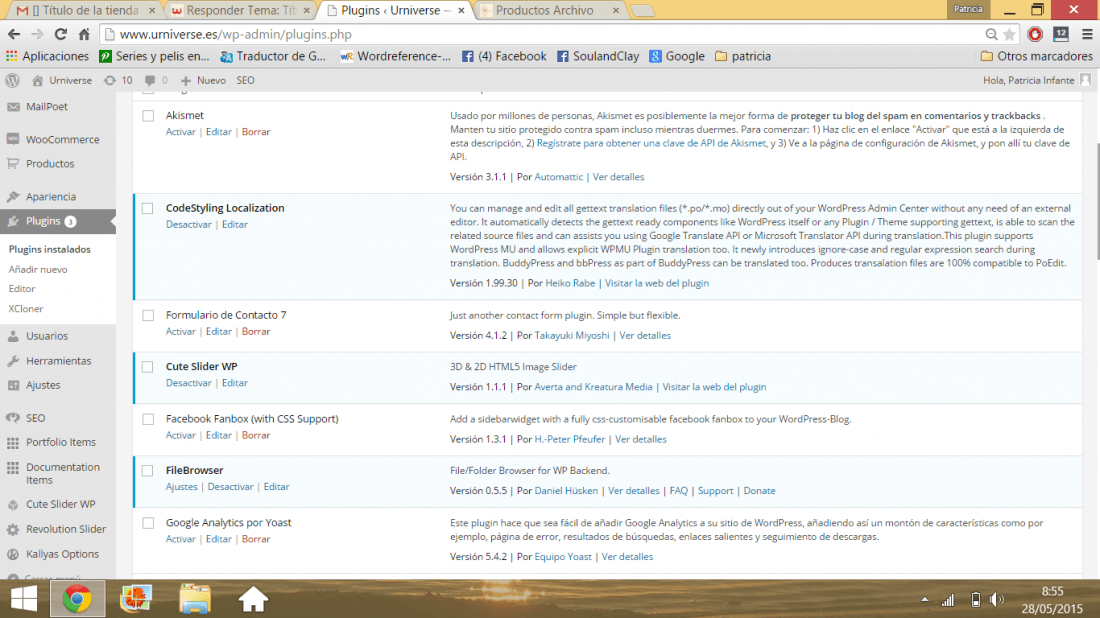Screen dimensions: 1100x618
Task: Click browser reload button
Action: click(61, 34)
